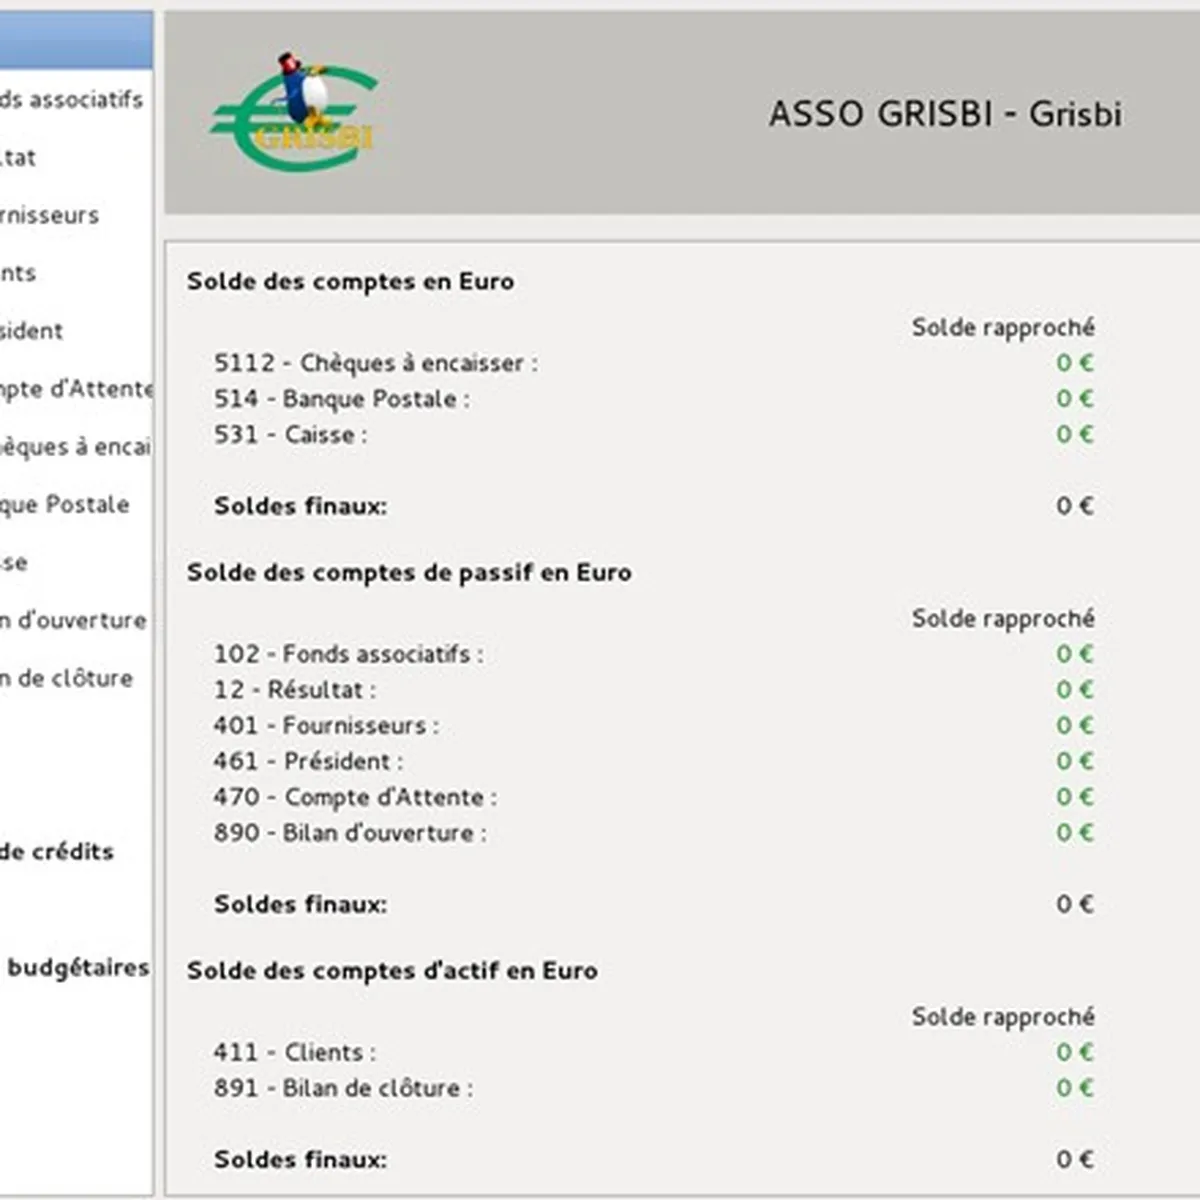1200x1200 pixels.
Task: Click the highlighted blue sidebar row
Action: [x=76, y=41]
